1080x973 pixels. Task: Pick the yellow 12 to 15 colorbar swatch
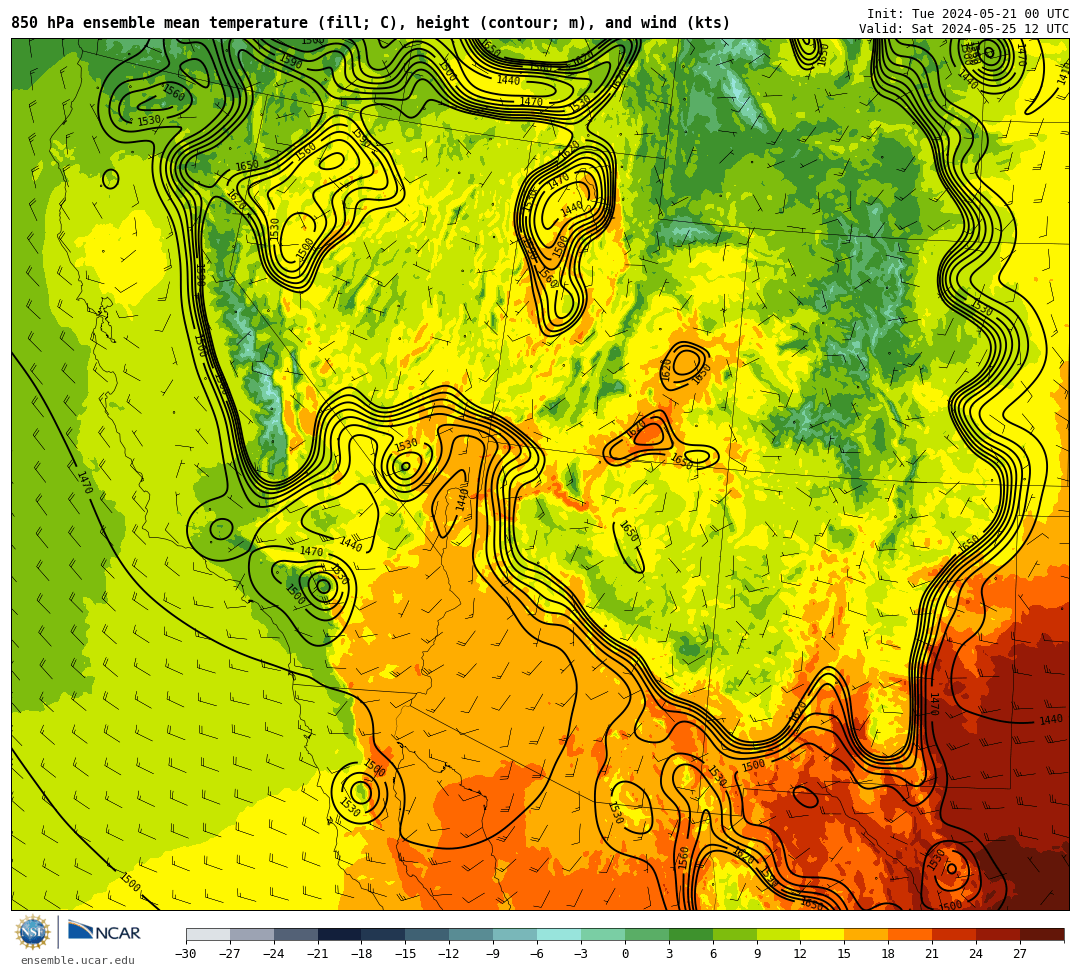coord(823,934)
